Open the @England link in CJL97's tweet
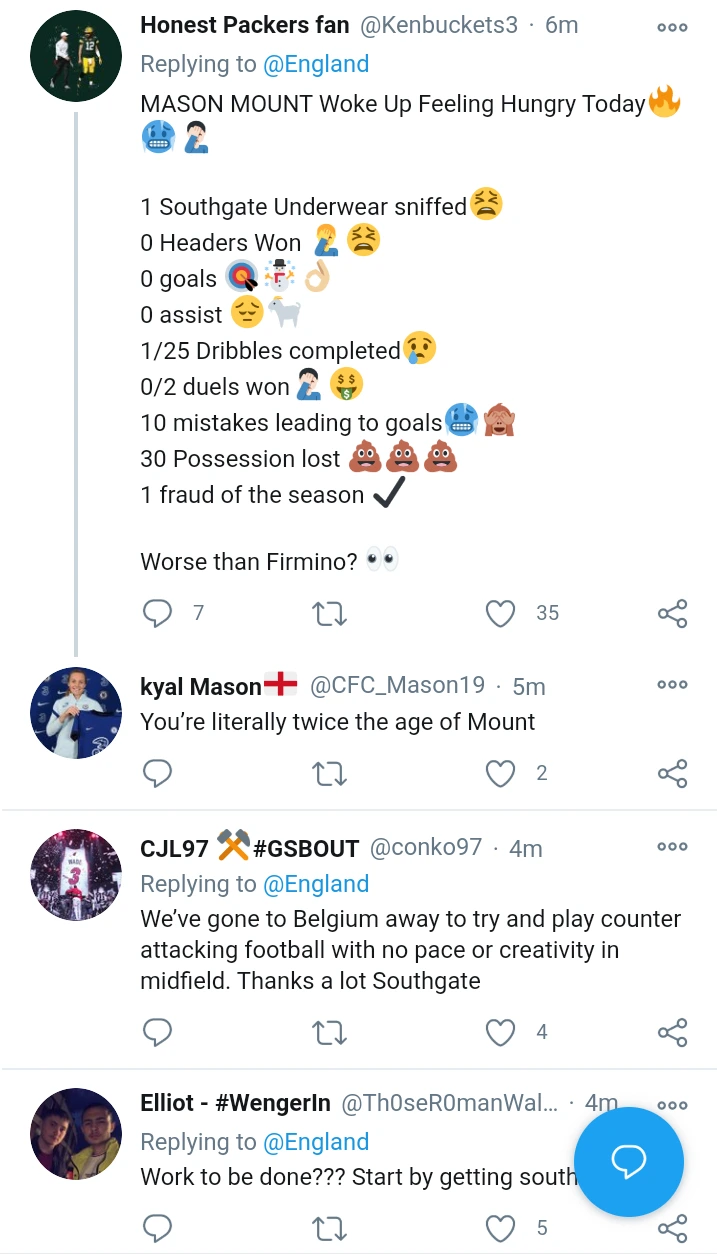The width and height of the screenshot is (717, 1254). (316, 884)
